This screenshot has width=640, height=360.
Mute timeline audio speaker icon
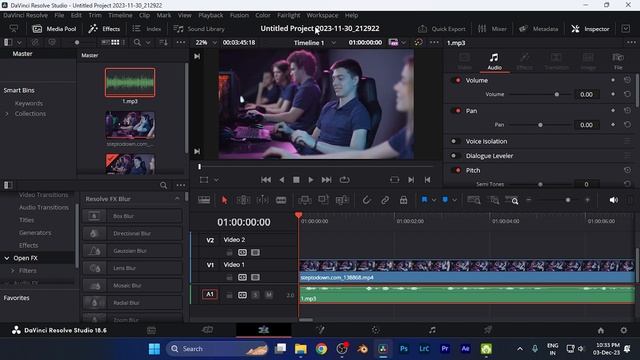click(613, 200)
